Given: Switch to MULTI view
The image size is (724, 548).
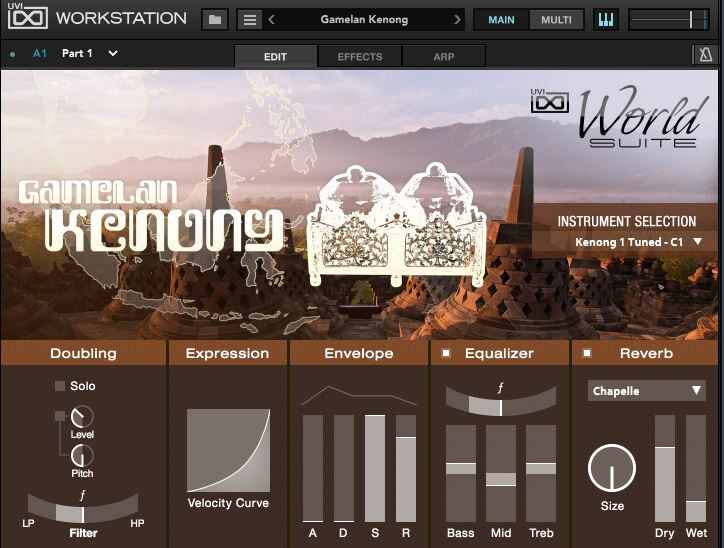Looking at the screenshot, I should tap(556, 20).
